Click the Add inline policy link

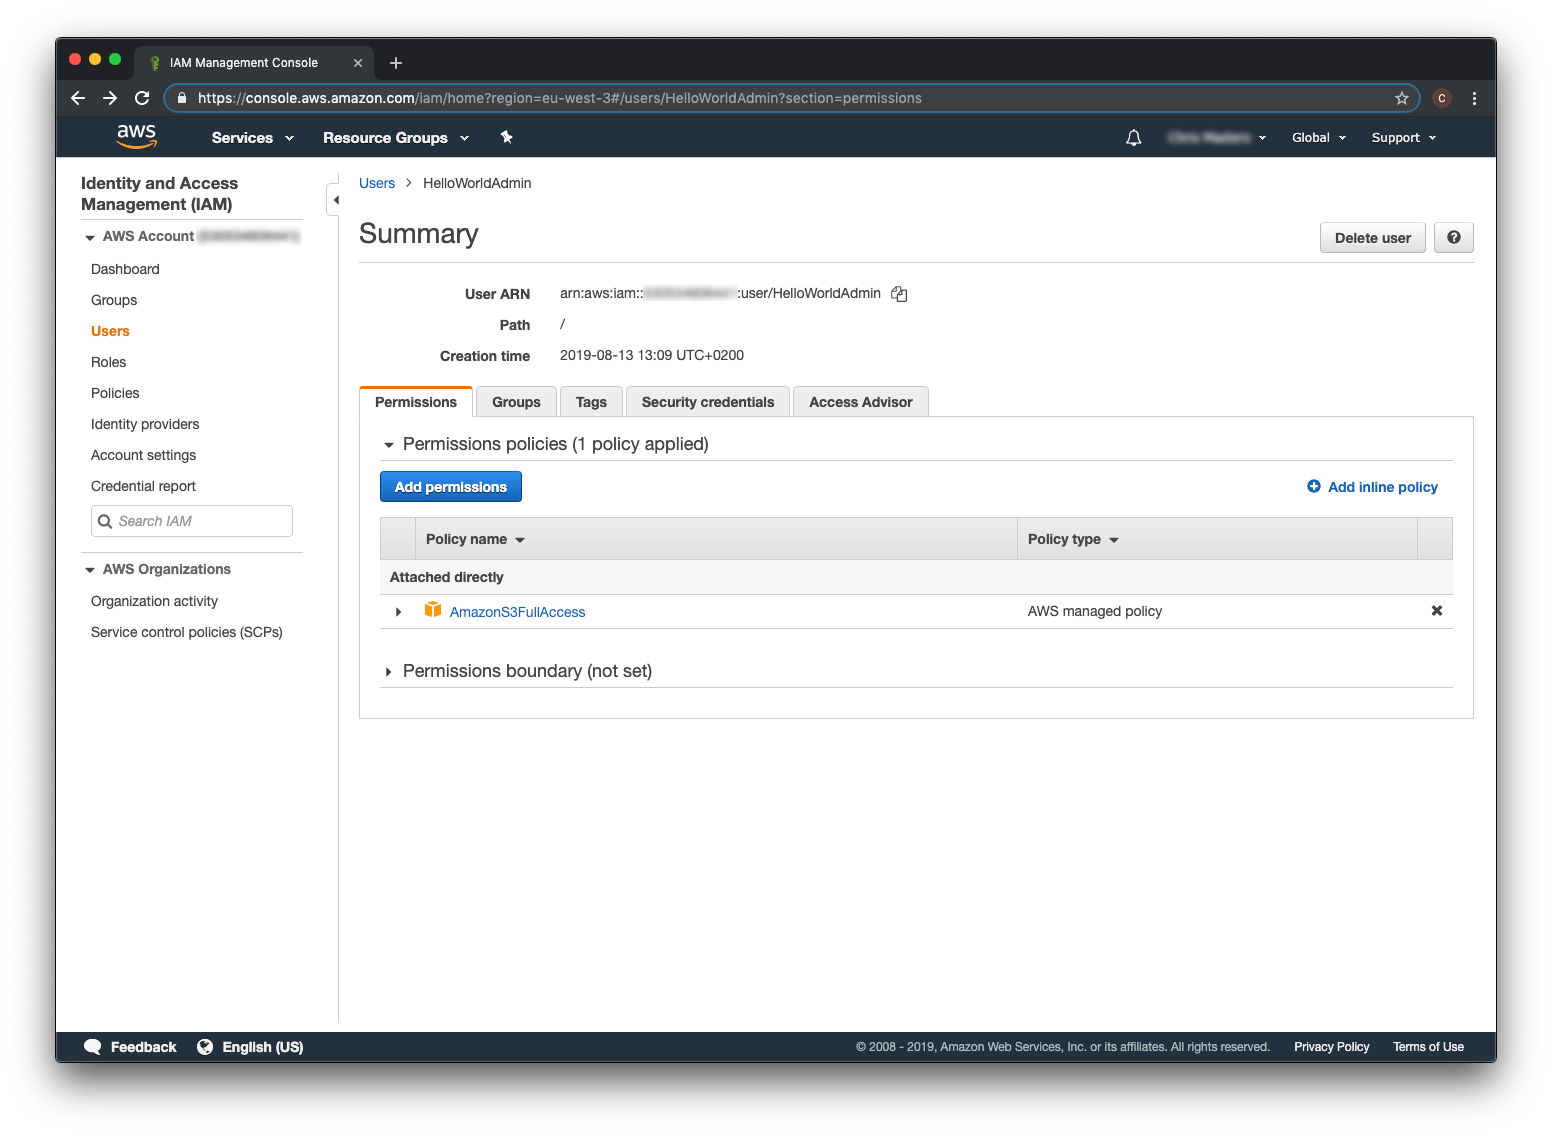coord(1382,487)
